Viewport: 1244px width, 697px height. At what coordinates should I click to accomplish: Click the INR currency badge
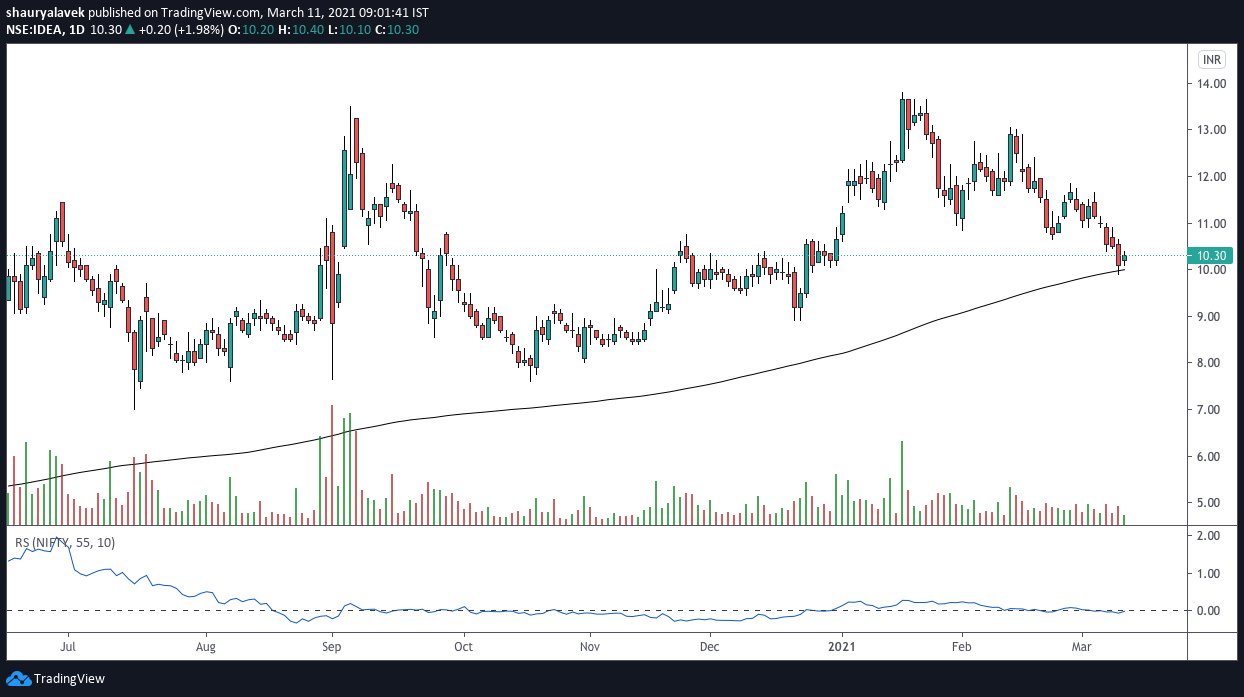point(1212,59)
